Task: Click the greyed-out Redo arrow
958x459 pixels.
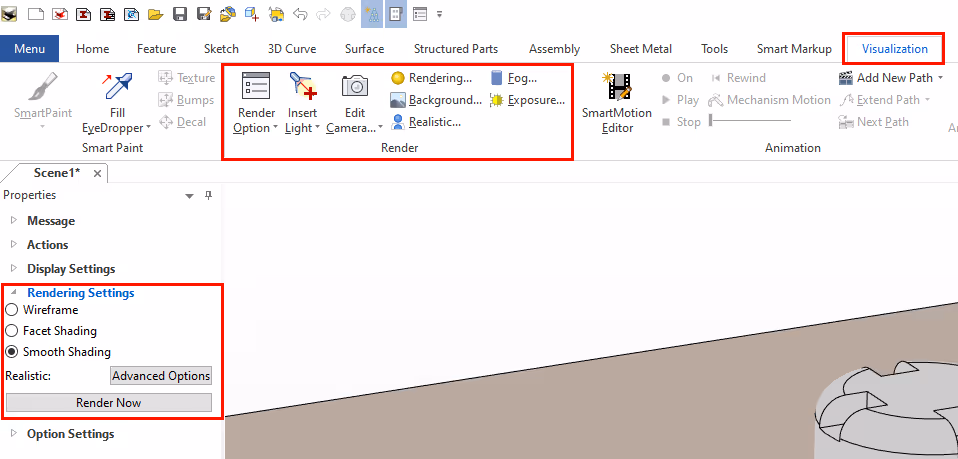Action: [x=324, y=13]
